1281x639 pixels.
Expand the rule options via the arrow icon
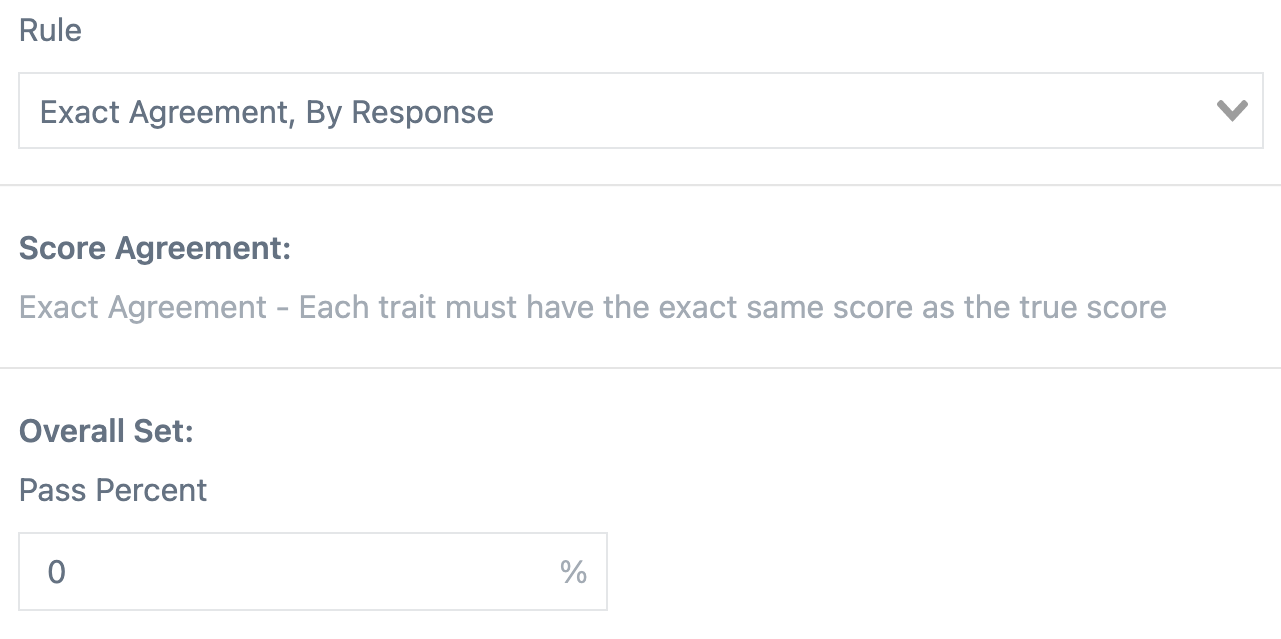tap(1234, 110)
